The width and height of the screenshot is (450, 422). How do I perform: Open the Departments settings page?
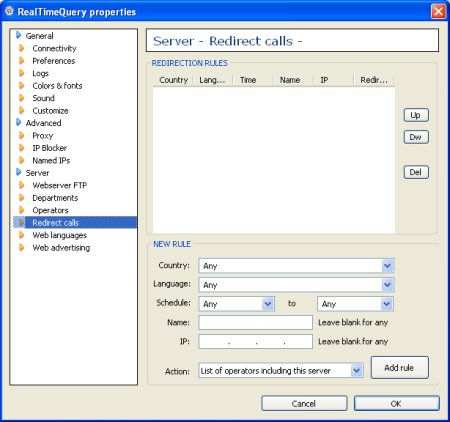[x=55, y=198]
